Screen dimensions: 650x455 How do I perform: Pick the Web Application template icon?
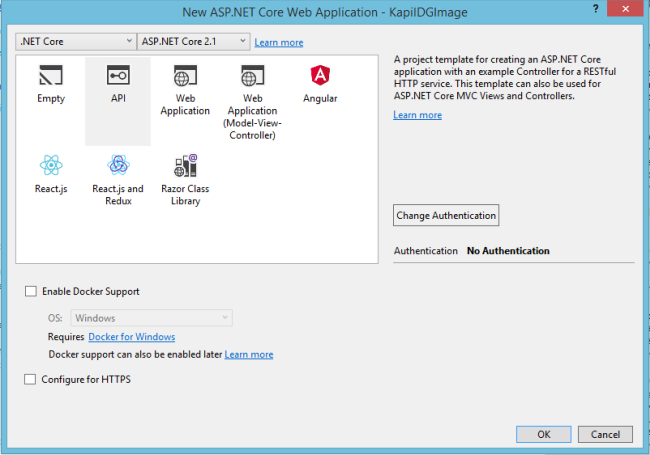point(185,75)
